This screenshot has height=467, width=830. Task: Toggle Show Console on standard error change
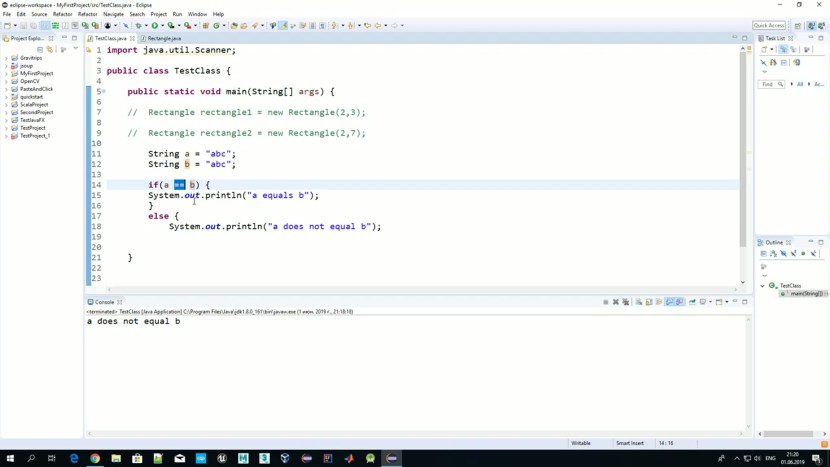pos(680,302)
